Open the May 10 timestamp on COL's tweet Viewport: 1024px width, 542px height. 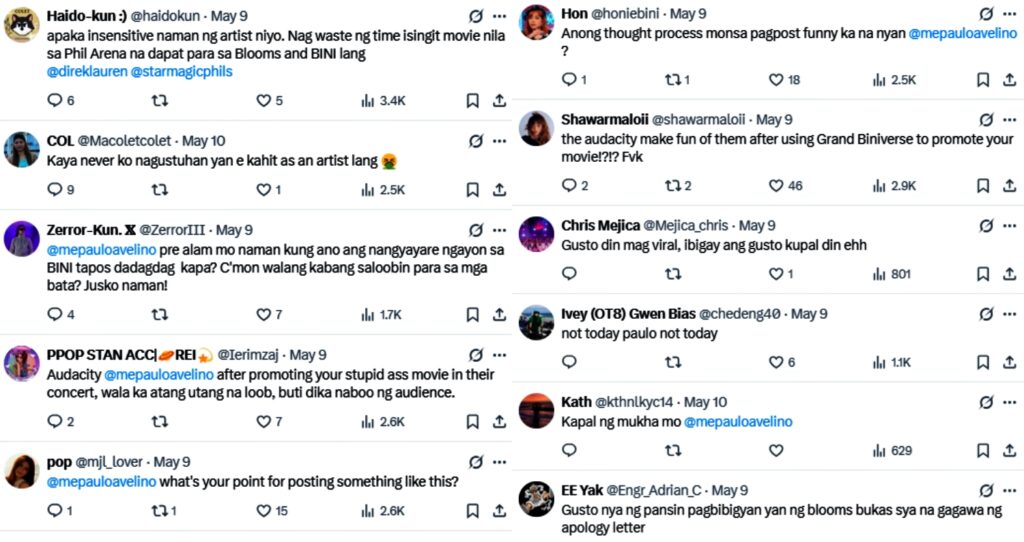tap(203, 141)
